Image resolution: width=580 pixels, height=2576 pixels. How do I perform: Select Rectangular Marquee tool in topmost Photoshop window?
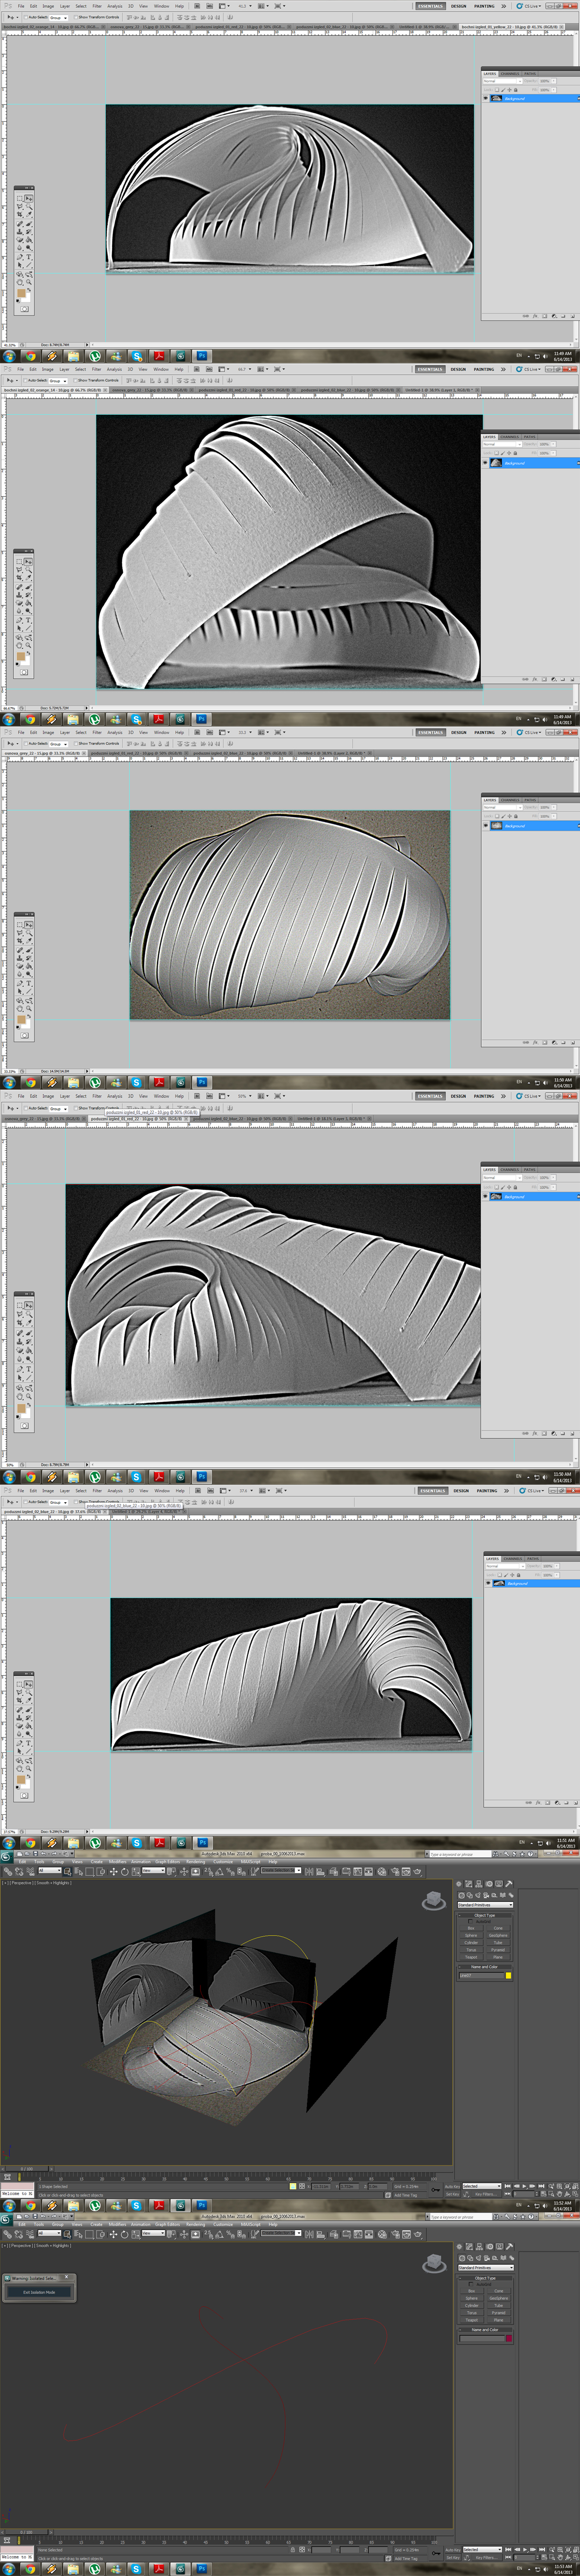[x=20, y=199]
